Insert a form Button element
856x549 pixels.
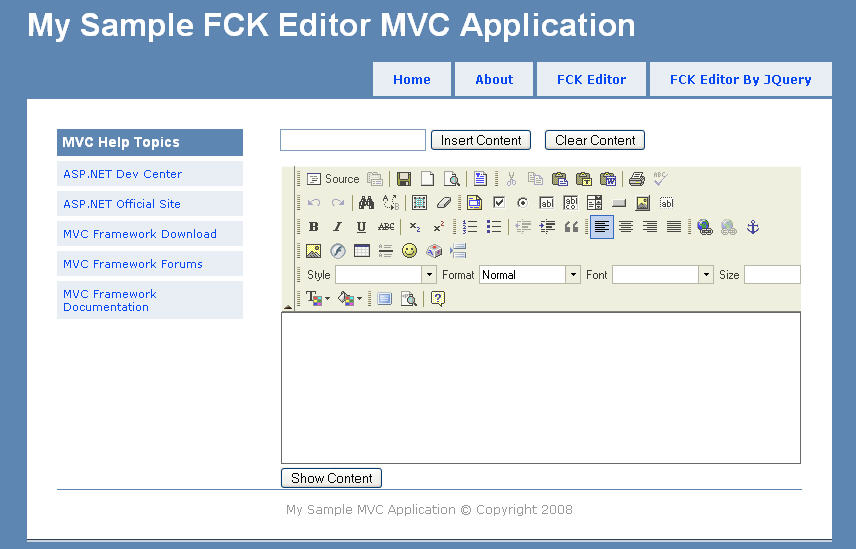(619, 203)
